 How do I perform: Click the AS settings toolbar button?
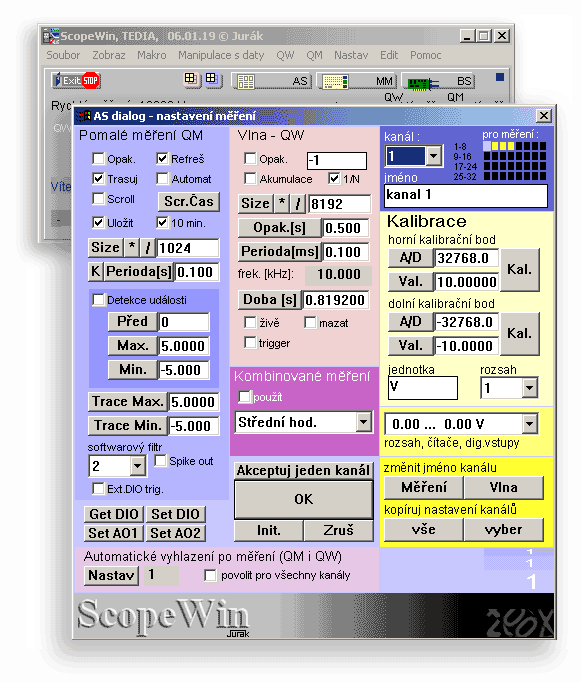[x=272, y=81]
